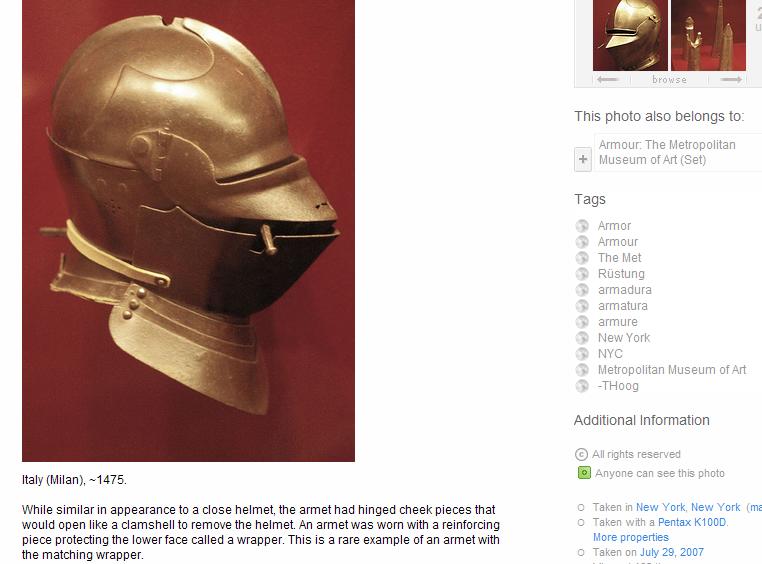This screenshot has height=564, width=762.
Task: Go to previous photo with left arrow
Action: pos(608,79)
